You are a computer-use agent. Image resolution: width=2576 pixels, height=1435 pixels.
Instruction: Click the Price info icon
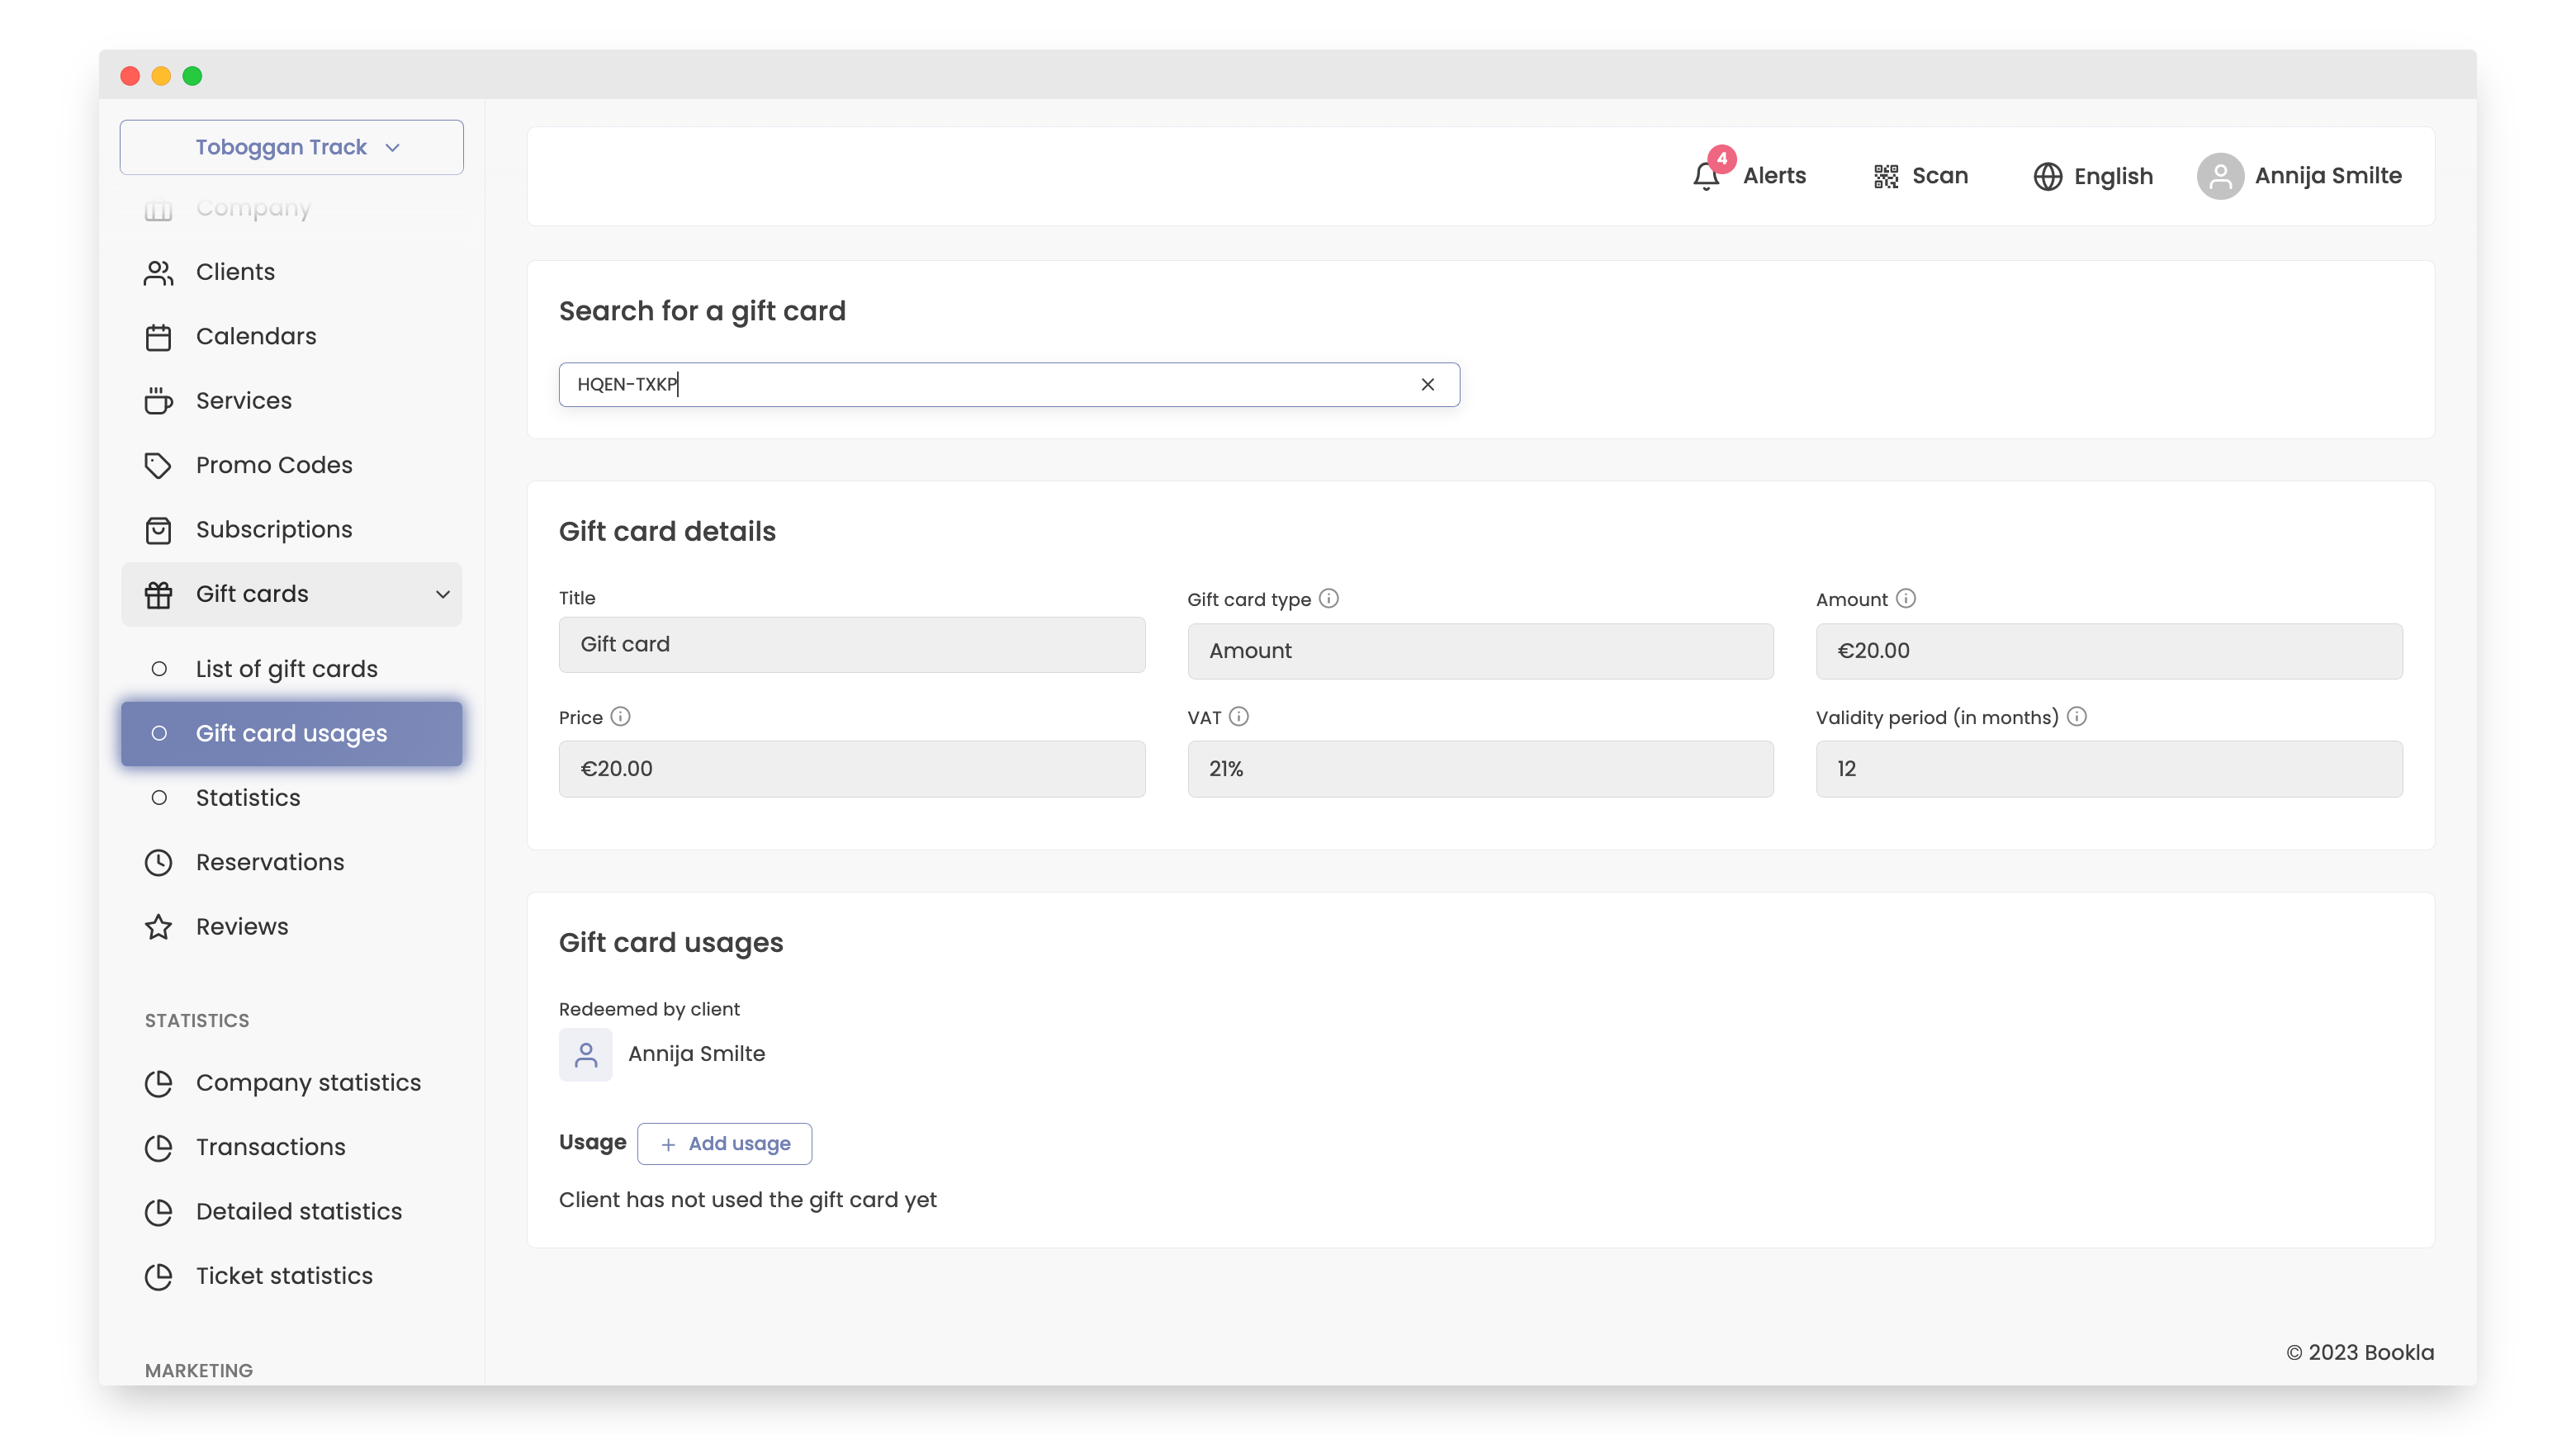620,716
